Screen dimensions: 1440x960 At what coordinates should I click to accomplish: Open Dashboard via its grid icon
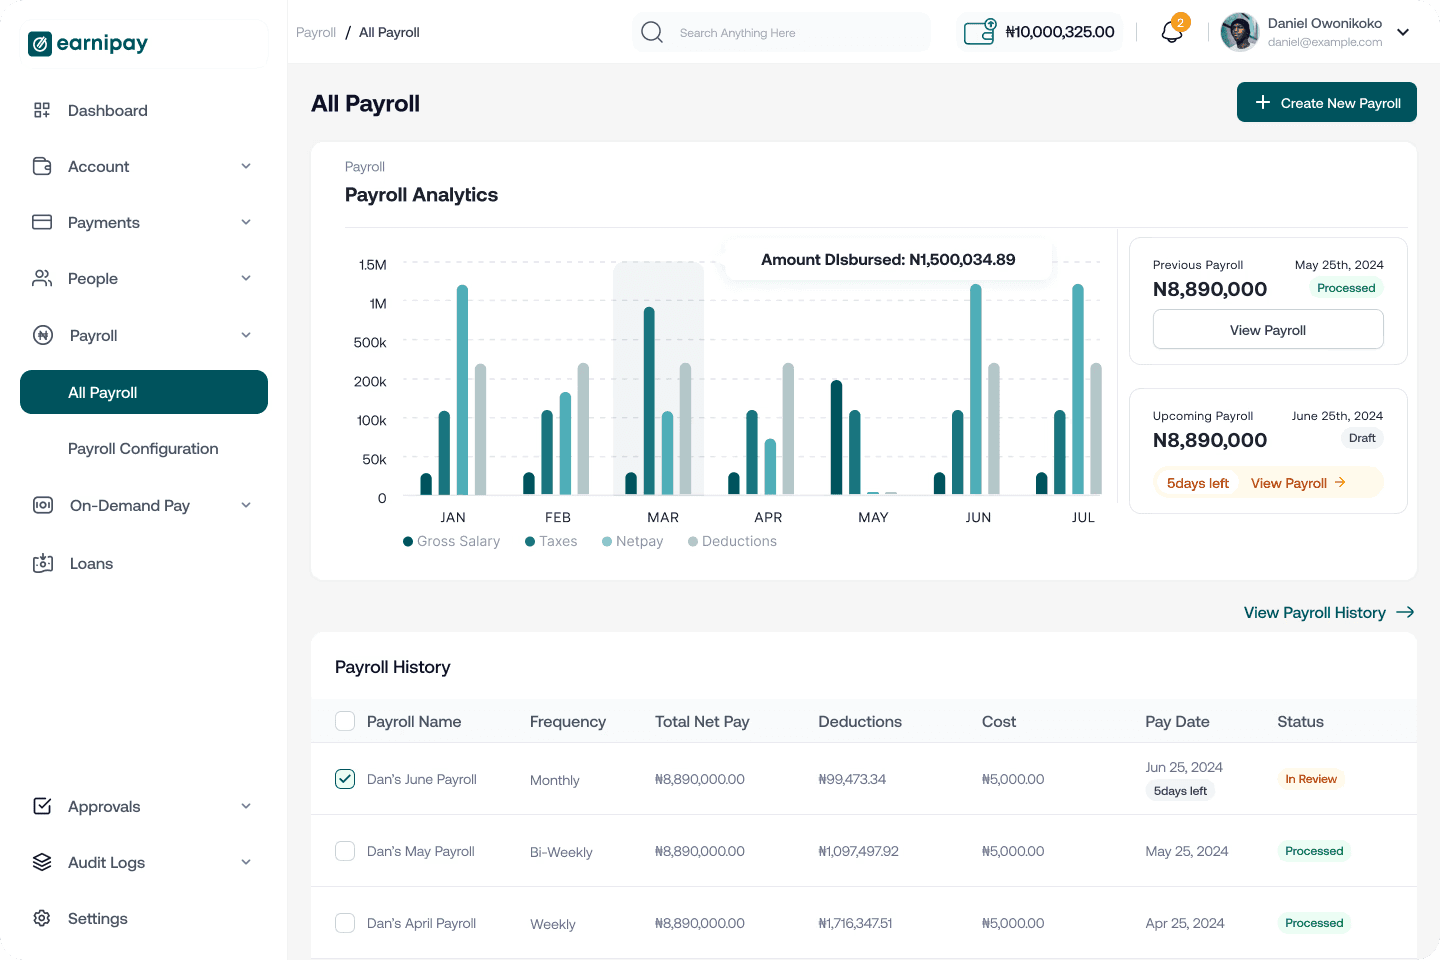click(42, 110)
